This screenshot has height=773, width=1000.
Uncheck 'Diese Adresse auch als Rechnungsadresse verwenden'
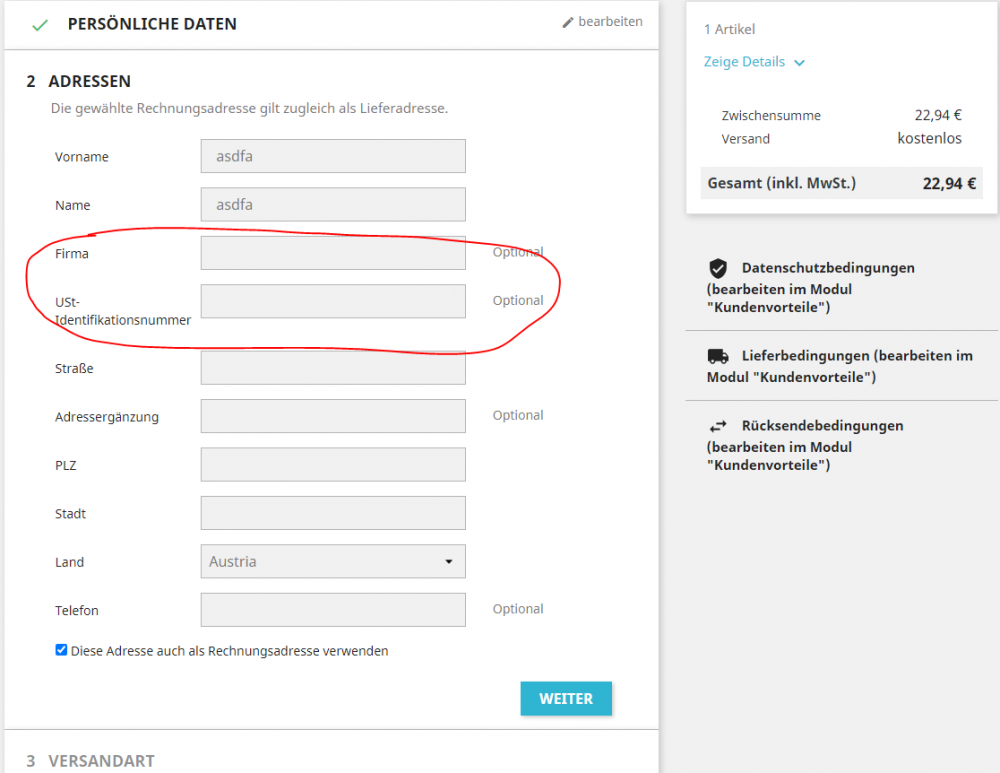tap(61, 650)
